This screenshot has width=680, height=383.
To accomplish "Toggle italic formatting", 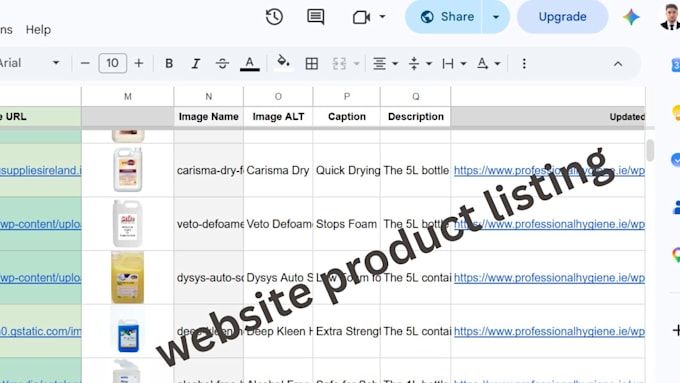I will (x=196, y=64).
